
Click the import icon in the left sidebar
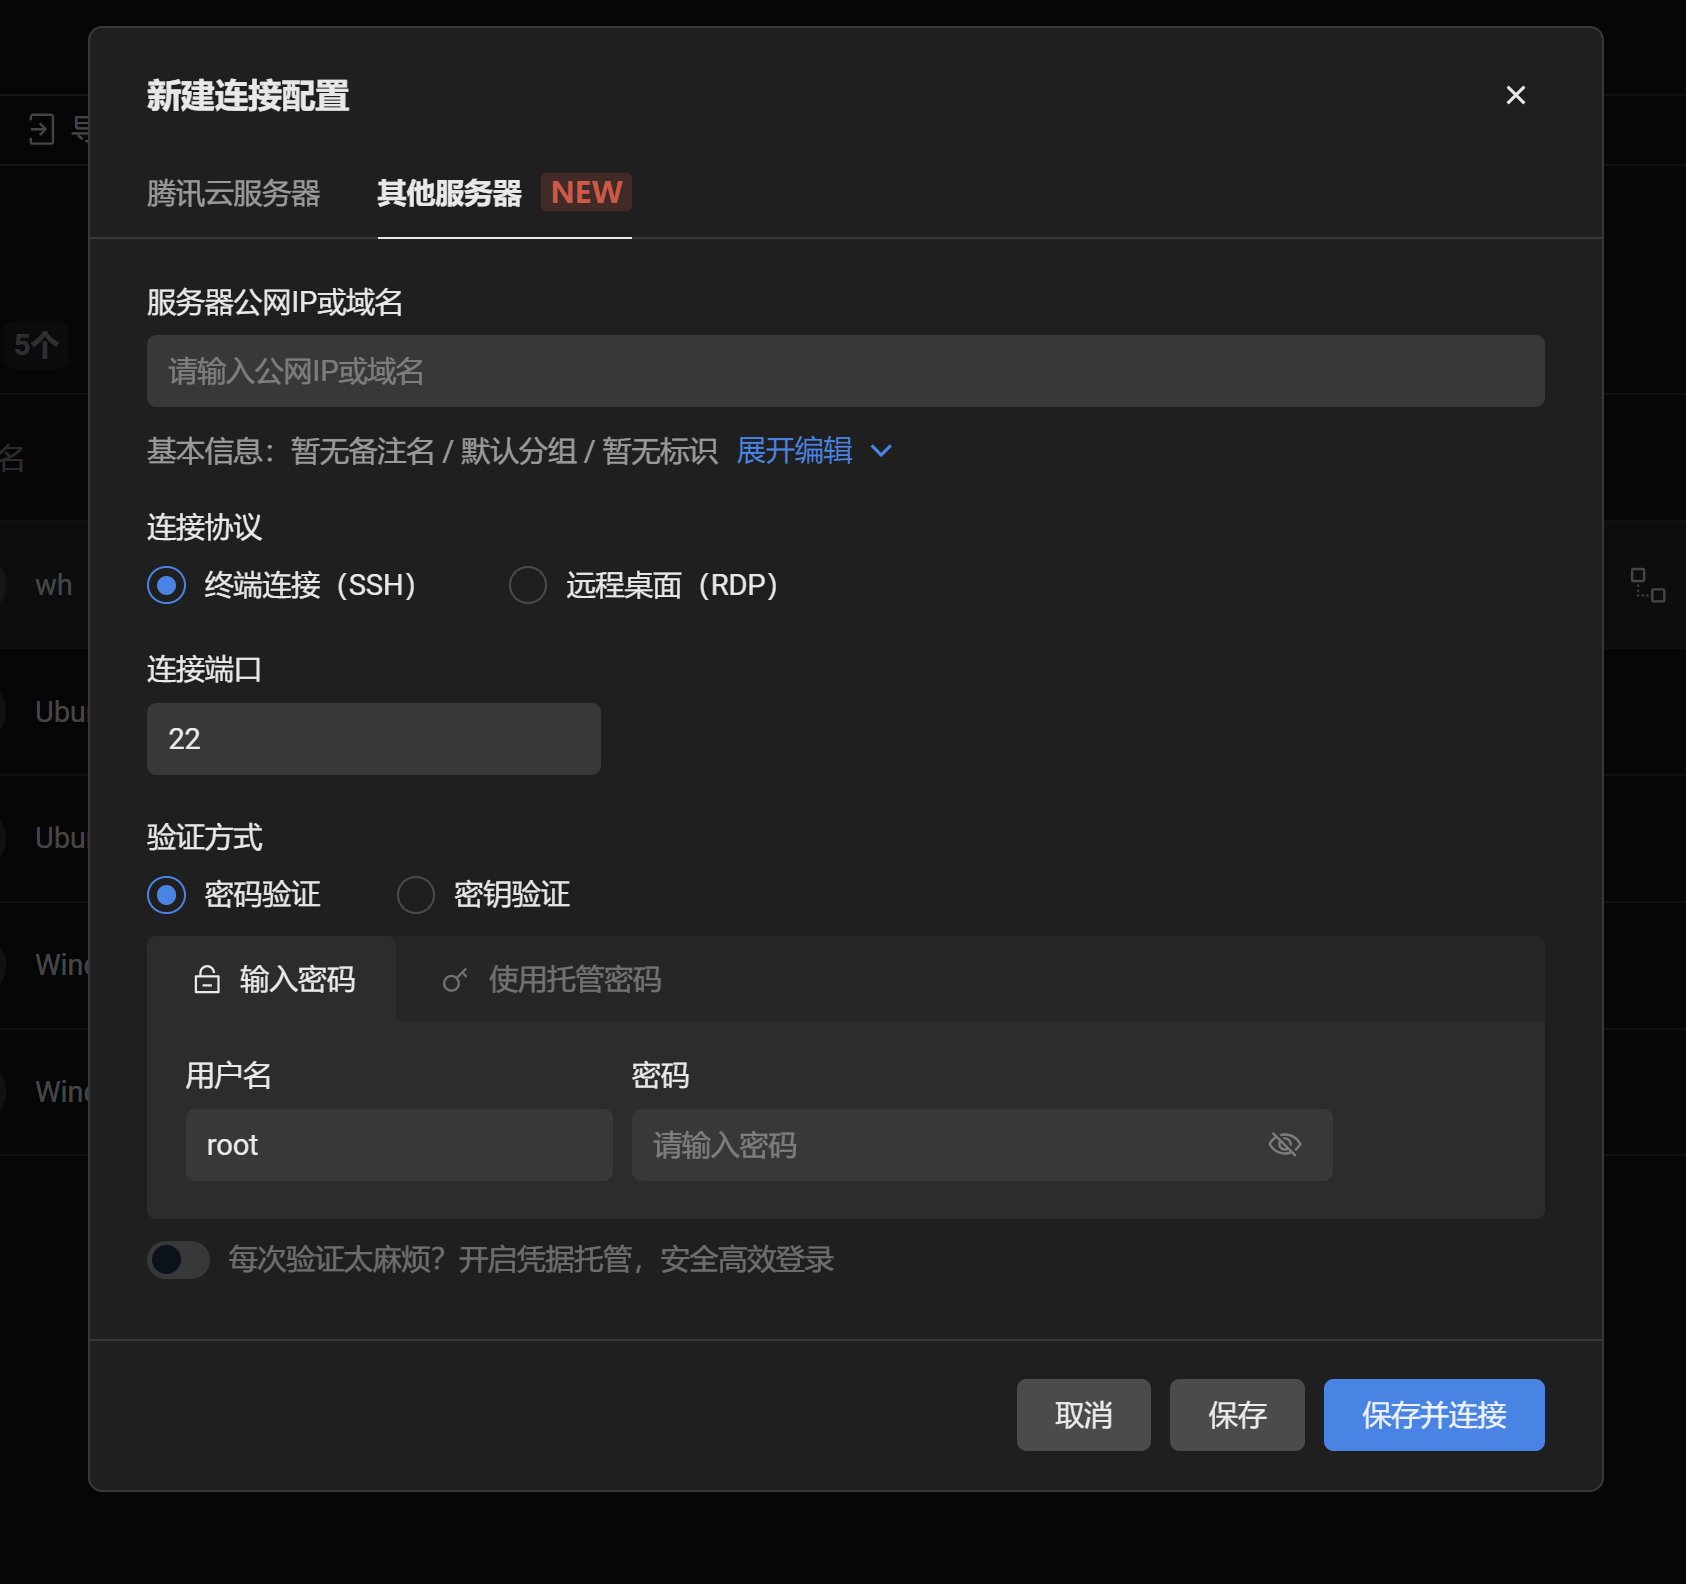41,128
